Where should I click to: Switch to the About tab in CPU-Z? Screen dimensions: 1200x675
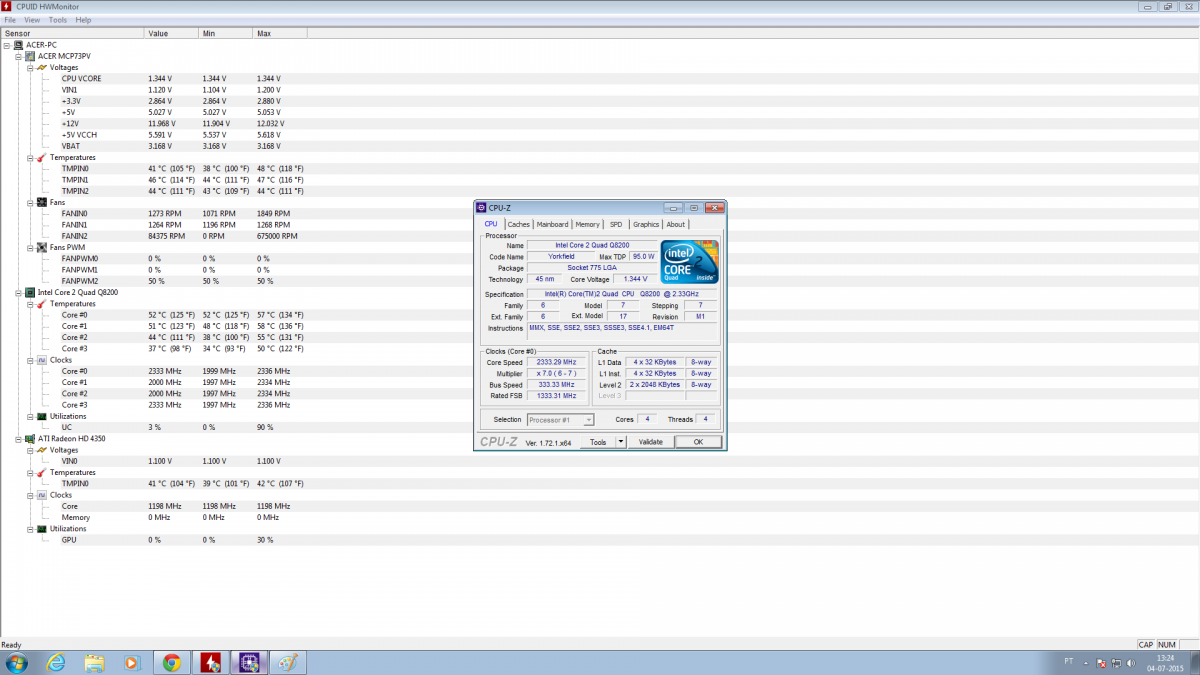(676, 224)
